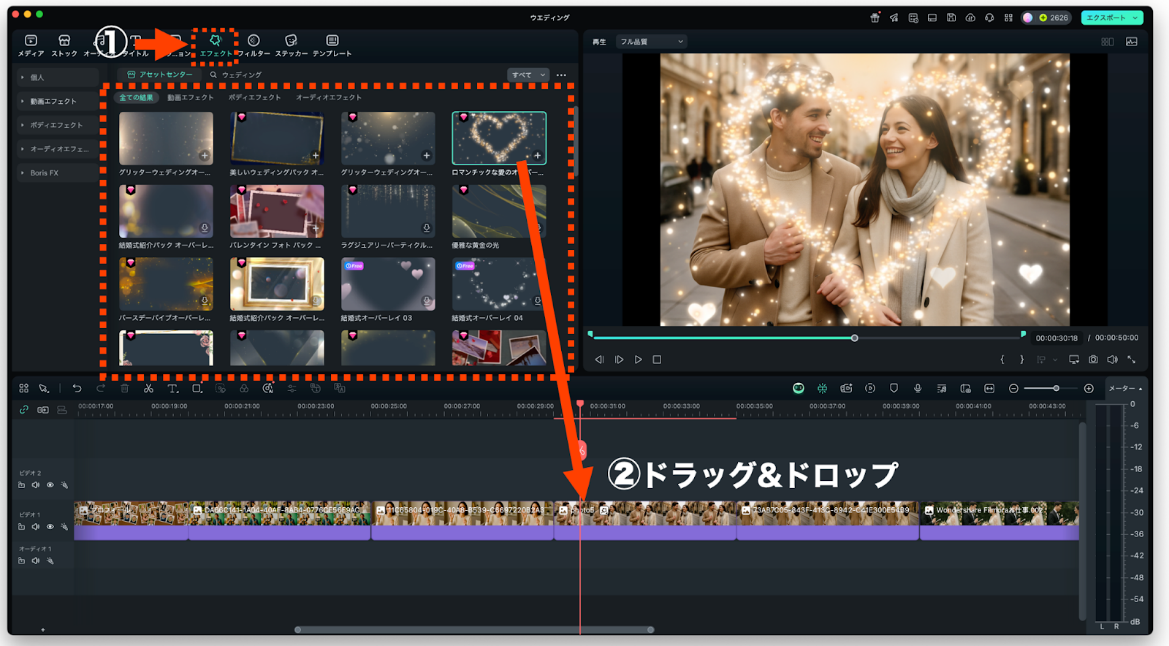This screenshot has width=1169, height=646.
Task: Mute the ビデオ 1 track
Action: 36,527
